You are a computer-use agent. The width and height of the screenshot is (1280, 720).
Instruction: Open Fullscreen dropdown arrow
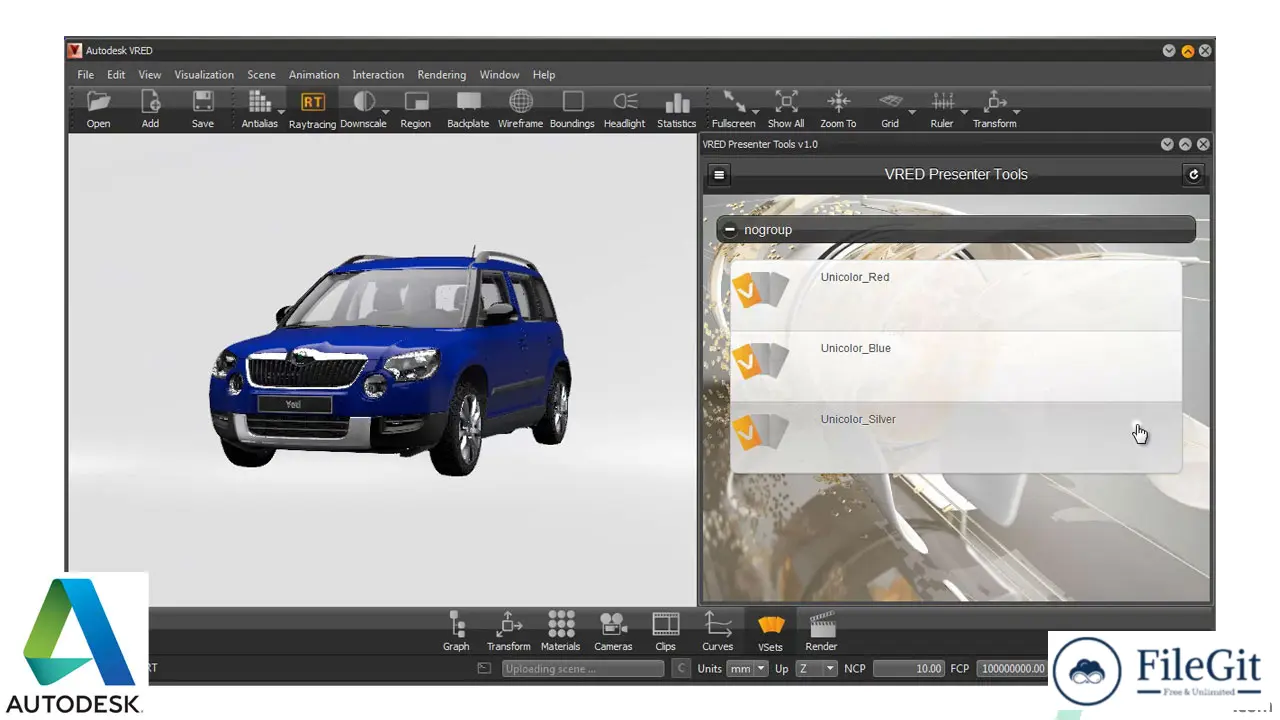756,111
